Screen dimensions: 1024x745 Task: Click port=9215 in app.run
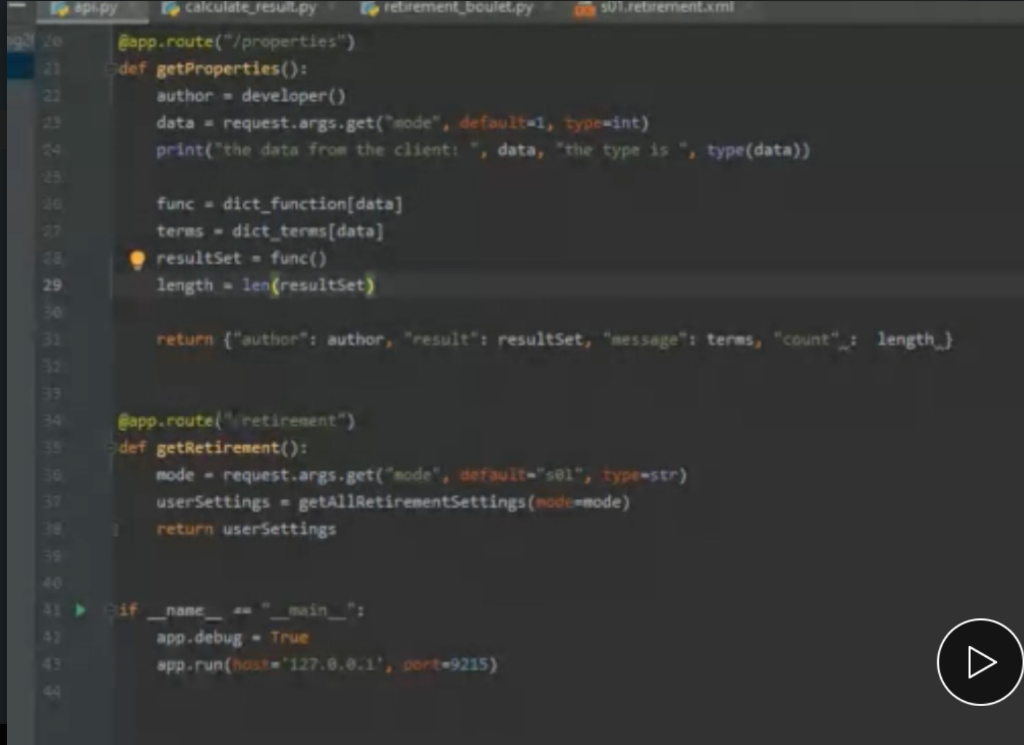pos(445,665)
